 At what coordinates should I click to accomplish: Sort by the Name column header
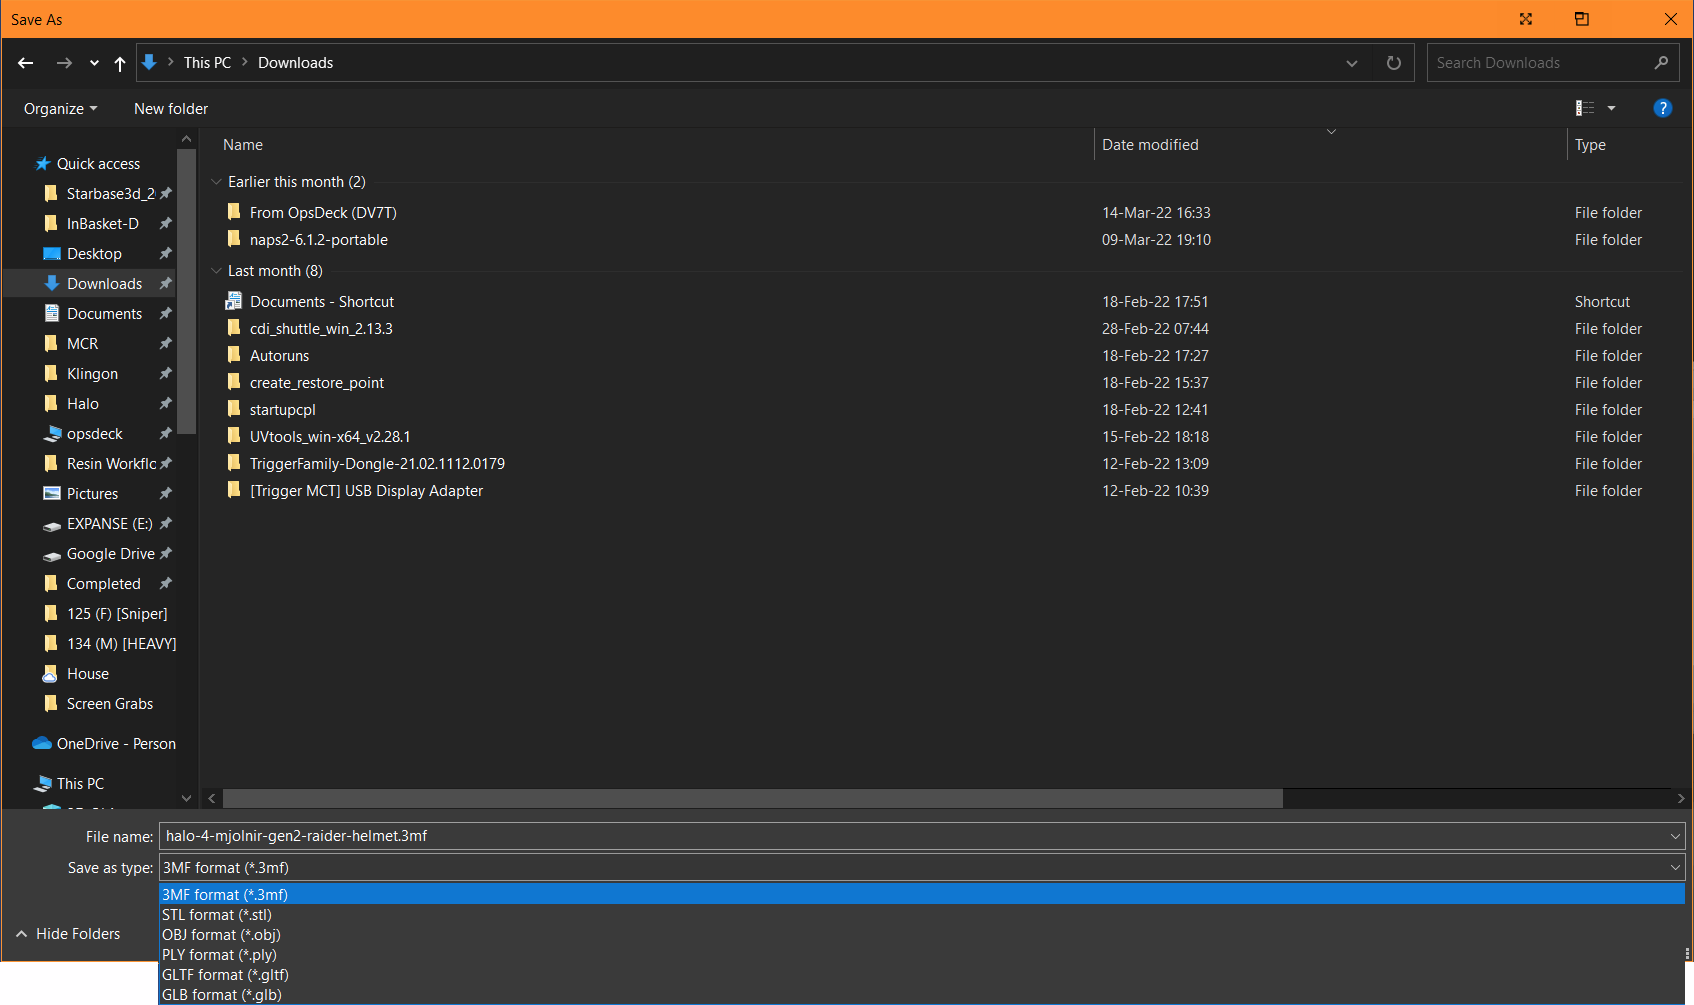[x=243, y=145]
